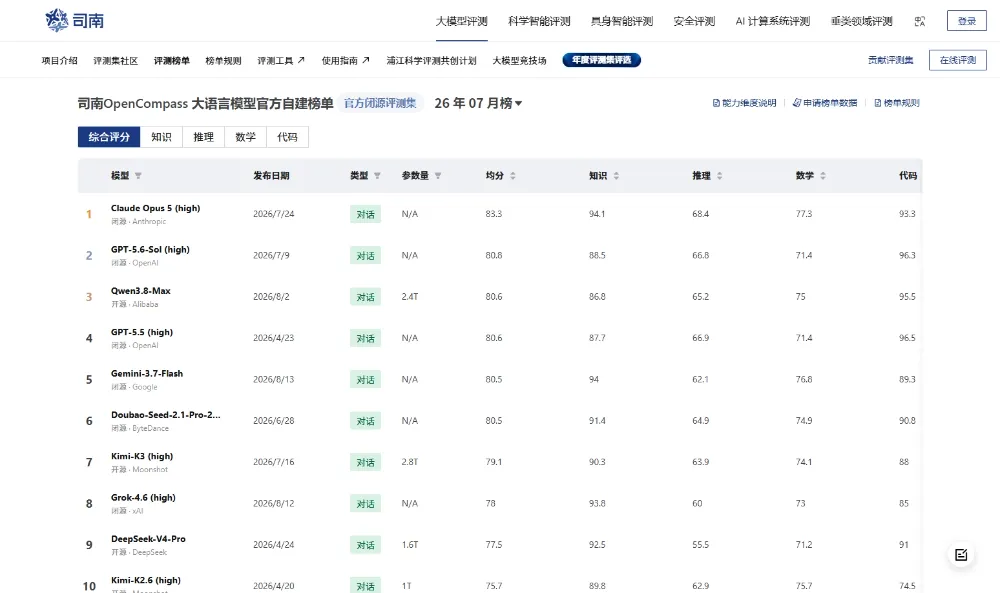
Task: Switch to the 数学 score tab
Action: click(246, 136)
